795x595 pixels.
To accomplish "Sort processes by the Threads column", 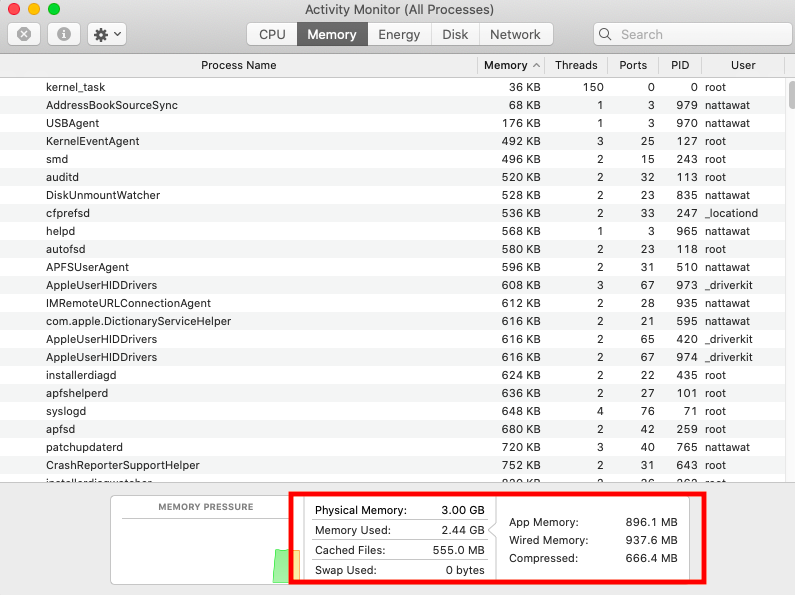I will pyautogui.click(x=576, y=65).
